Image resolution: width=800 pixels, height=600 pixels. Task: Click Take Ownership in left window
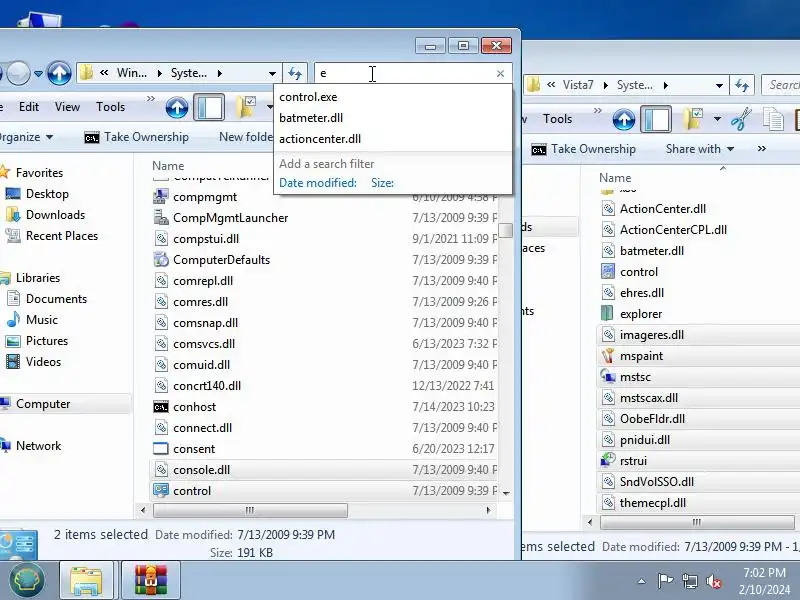(137, 137)
